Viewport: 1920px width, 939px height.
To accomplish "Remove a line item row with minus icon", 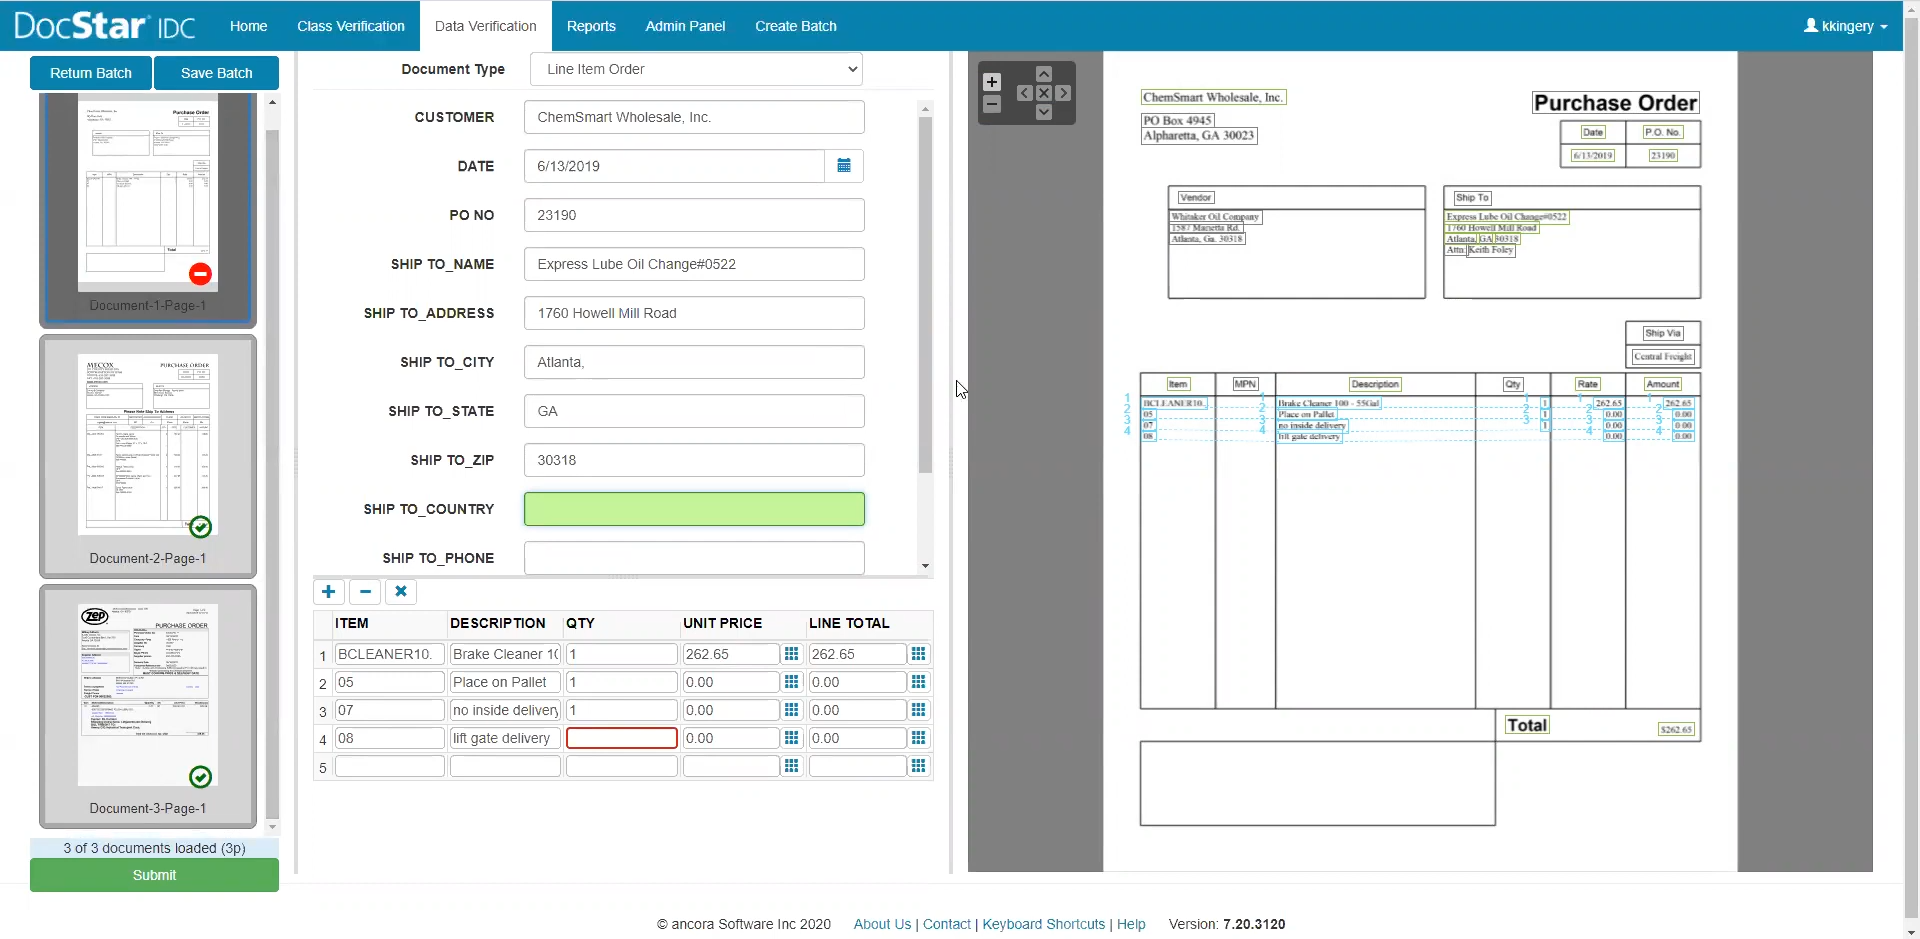I will point(365,591).
